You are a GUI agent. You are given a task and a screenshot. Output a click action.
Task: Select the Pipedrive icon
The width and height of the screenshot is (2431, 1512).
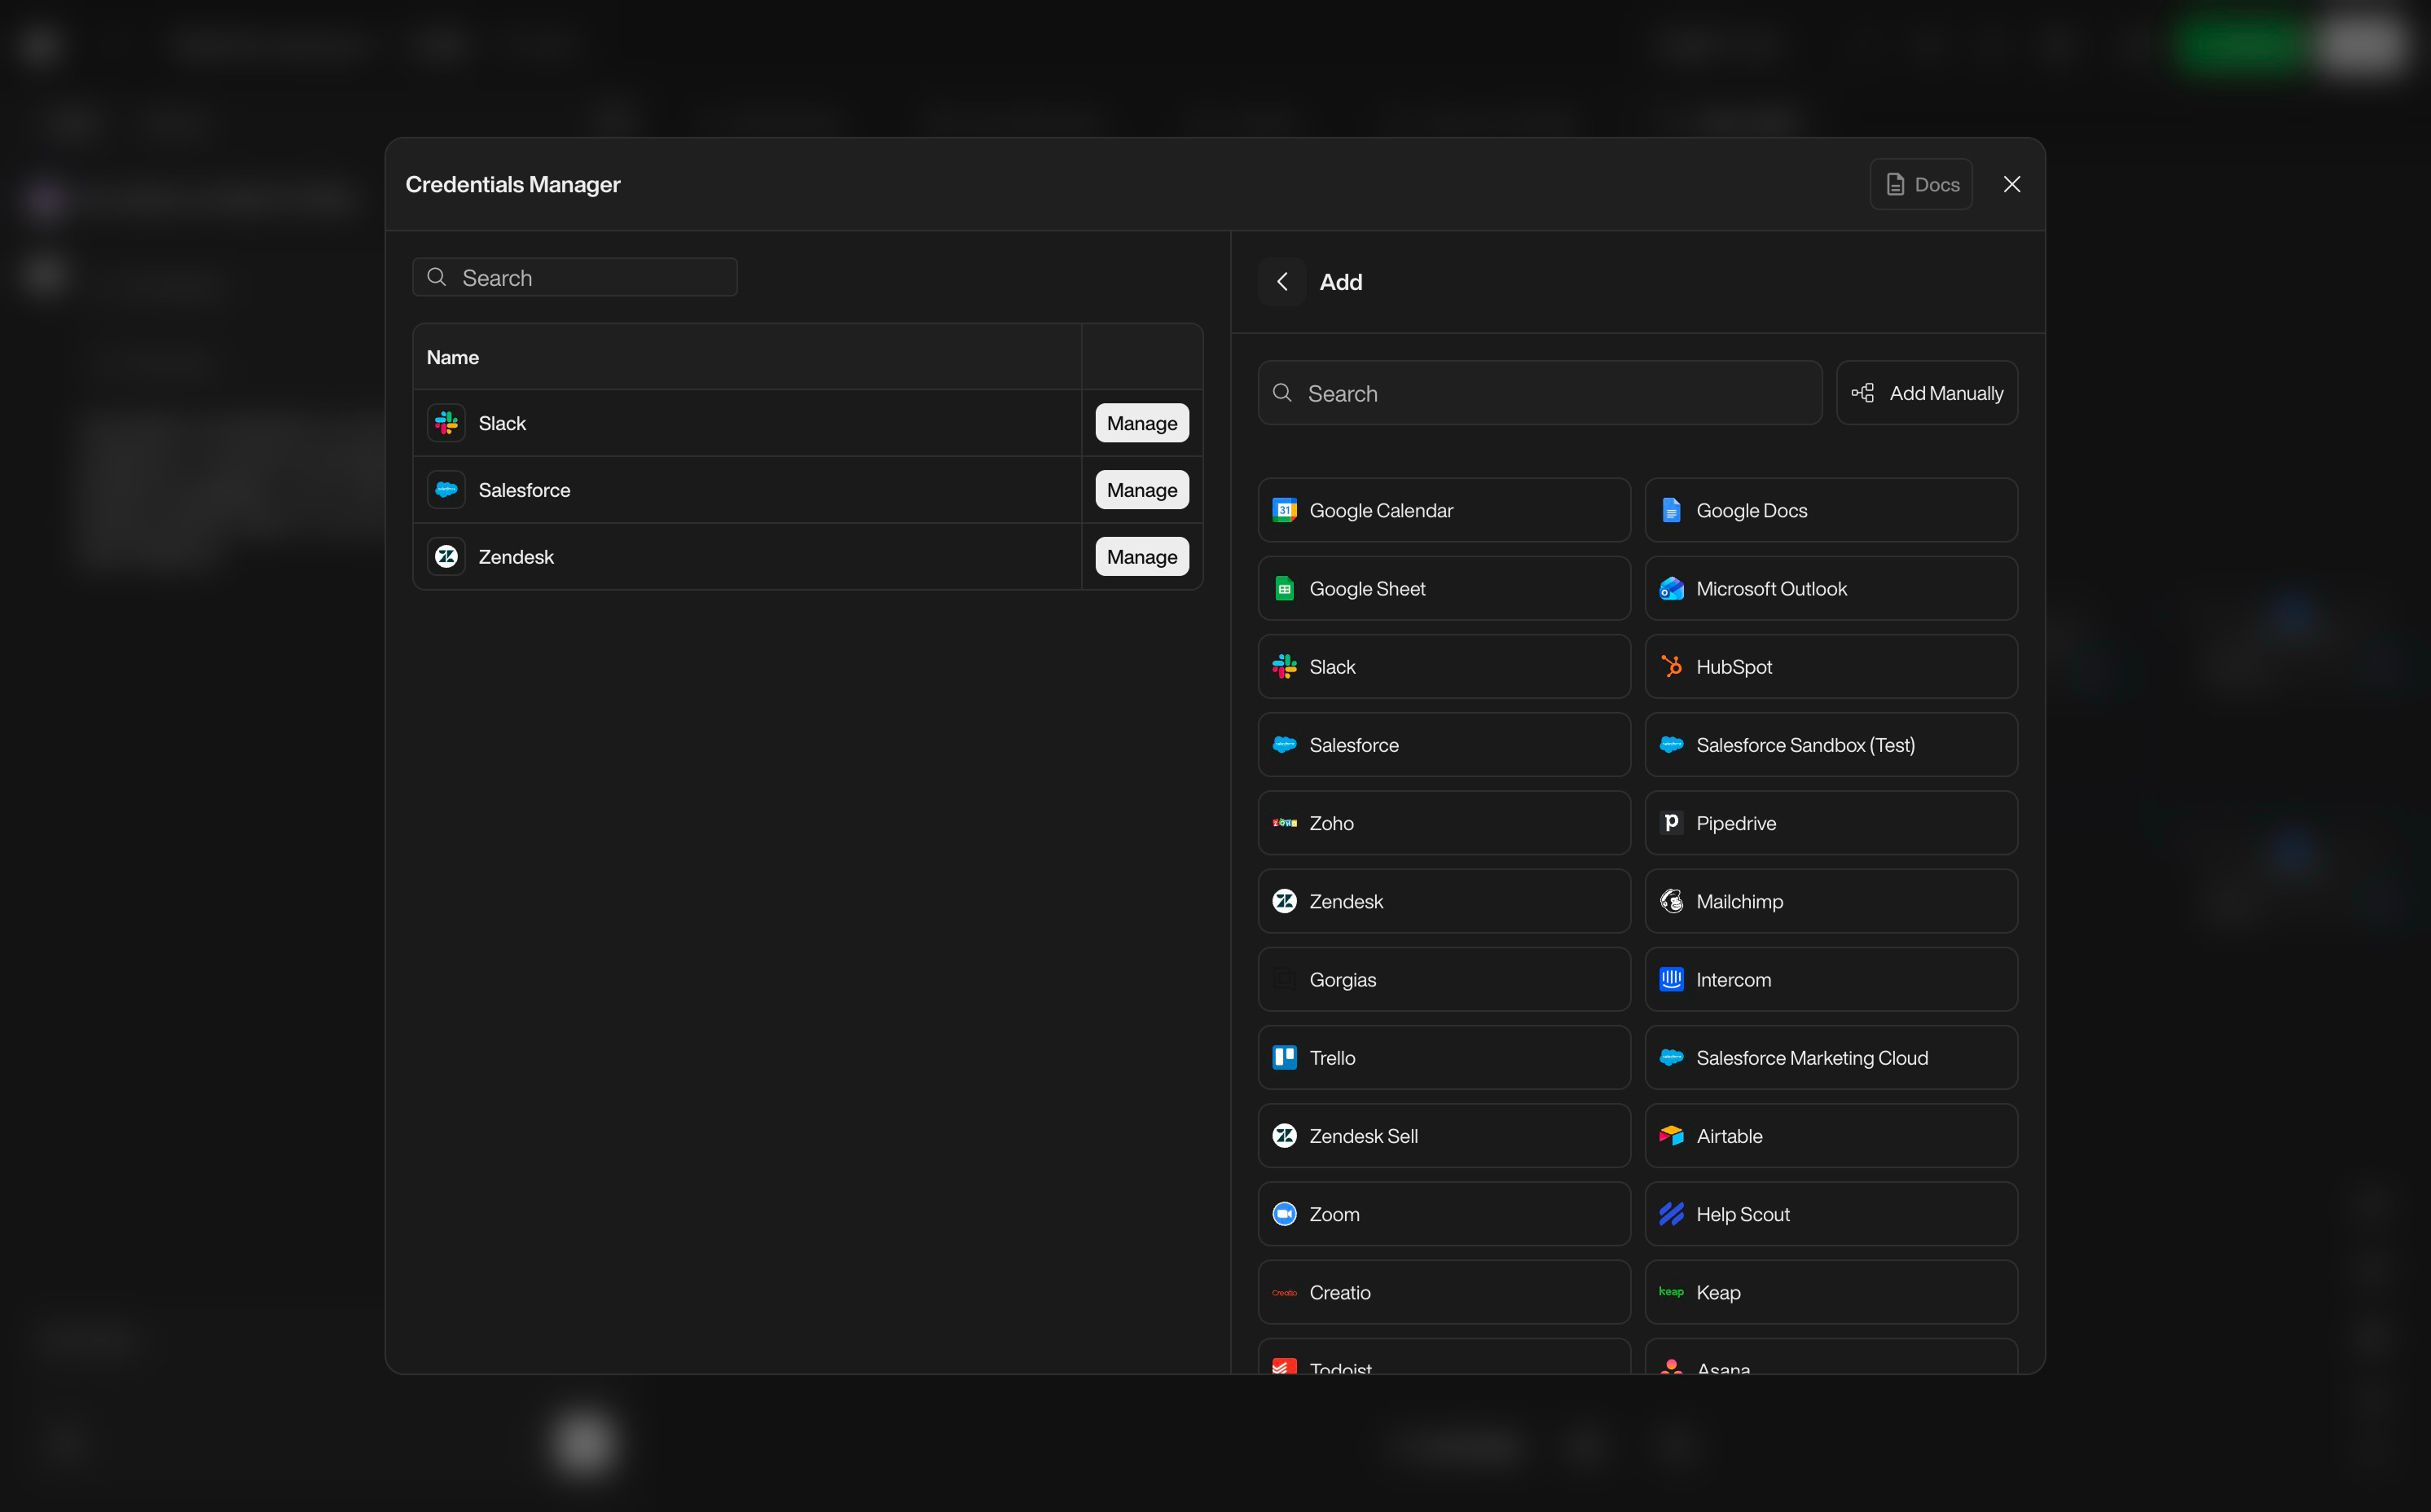point(1671,822)
